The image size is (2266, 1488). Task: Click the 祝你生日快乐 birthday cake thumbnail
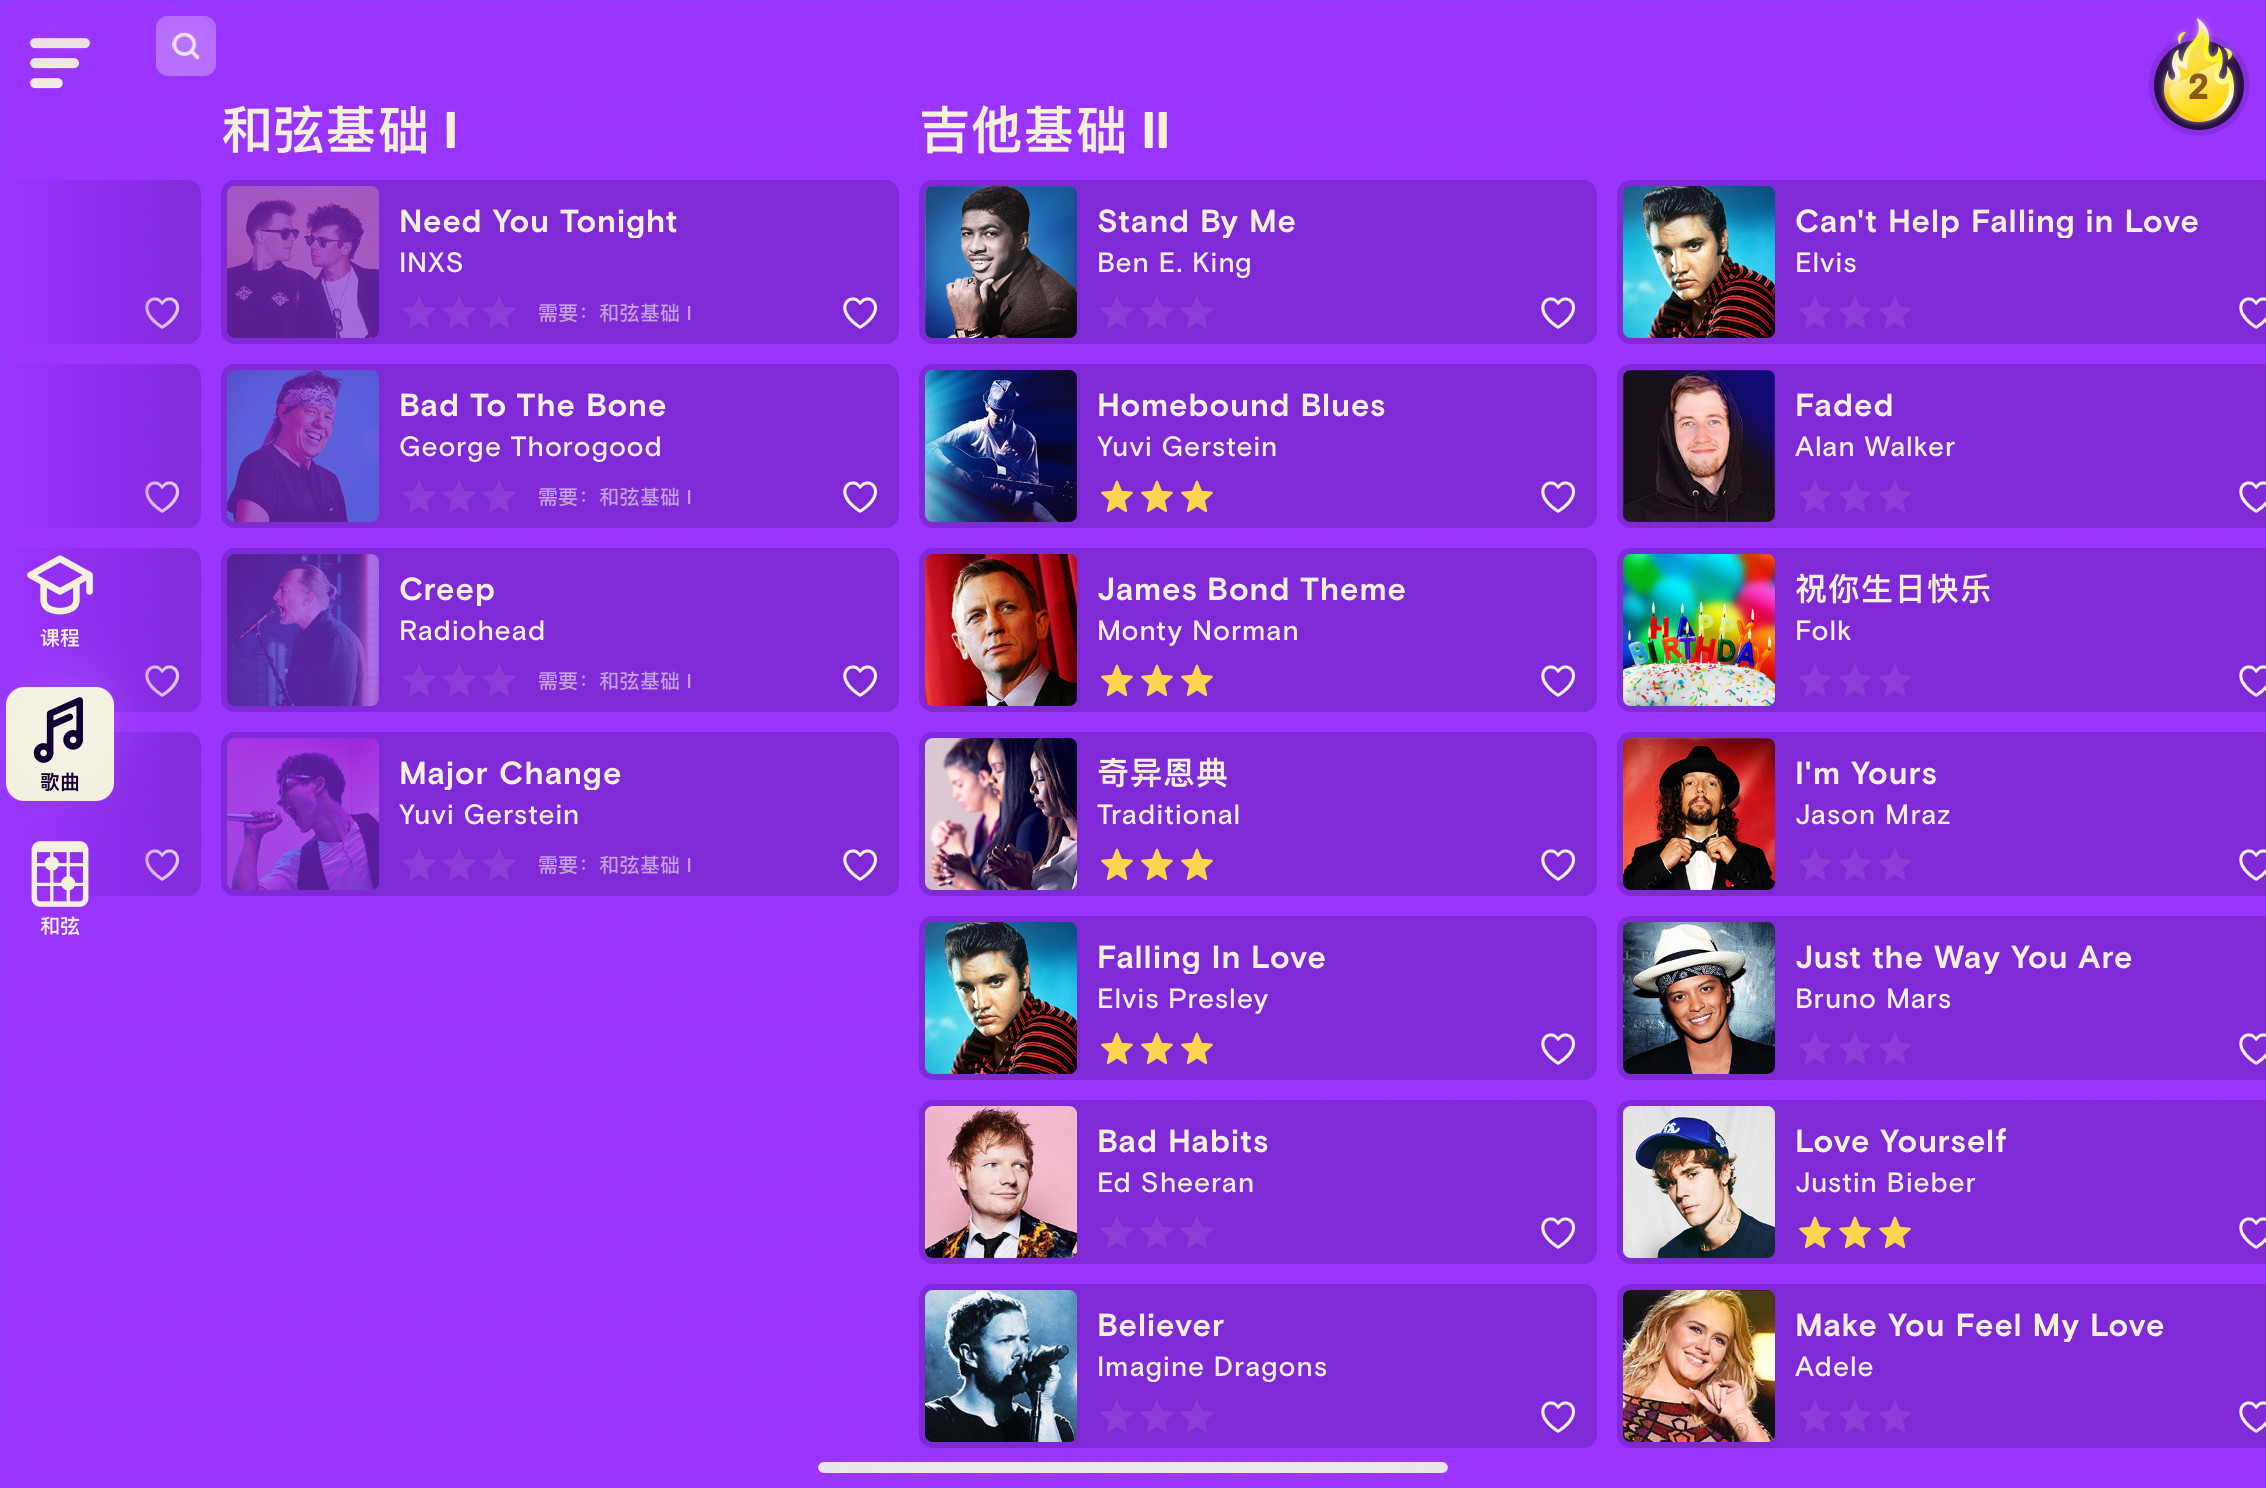1699,630
